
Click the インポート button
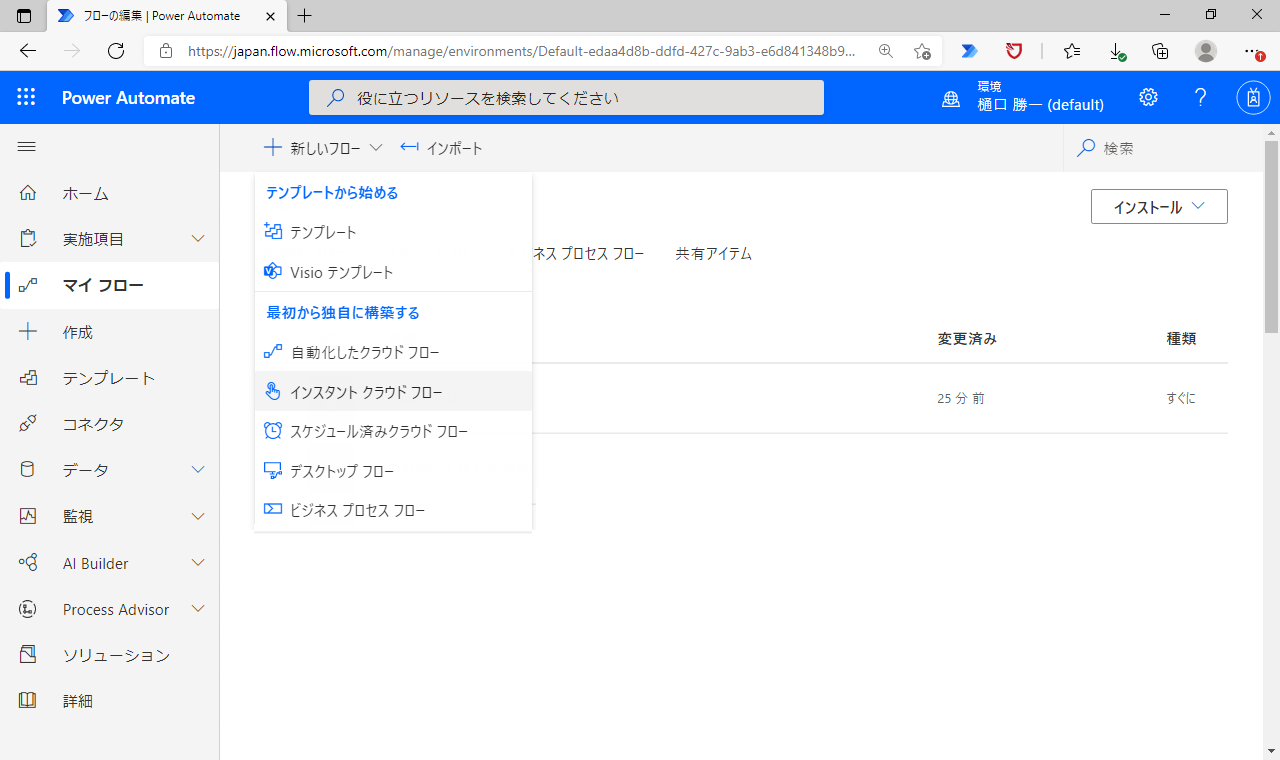tap(441, 148)
